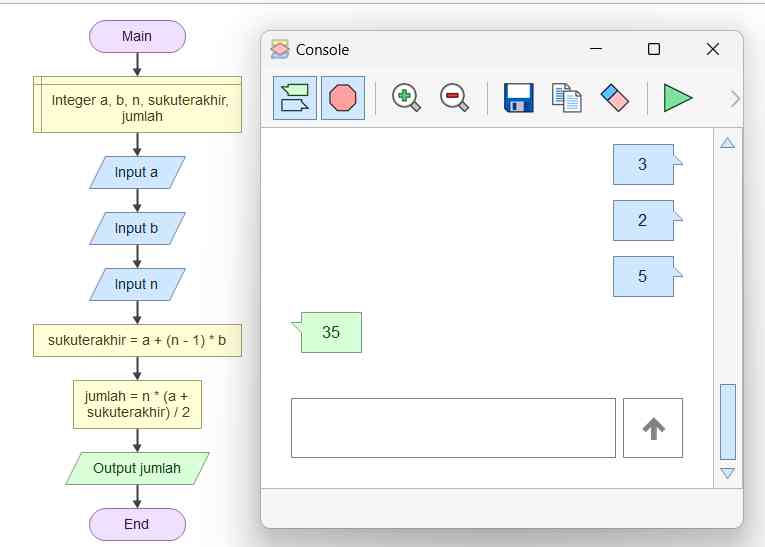Select the Input a shape
The image size is (765, 547).
[x=137, y=172]
